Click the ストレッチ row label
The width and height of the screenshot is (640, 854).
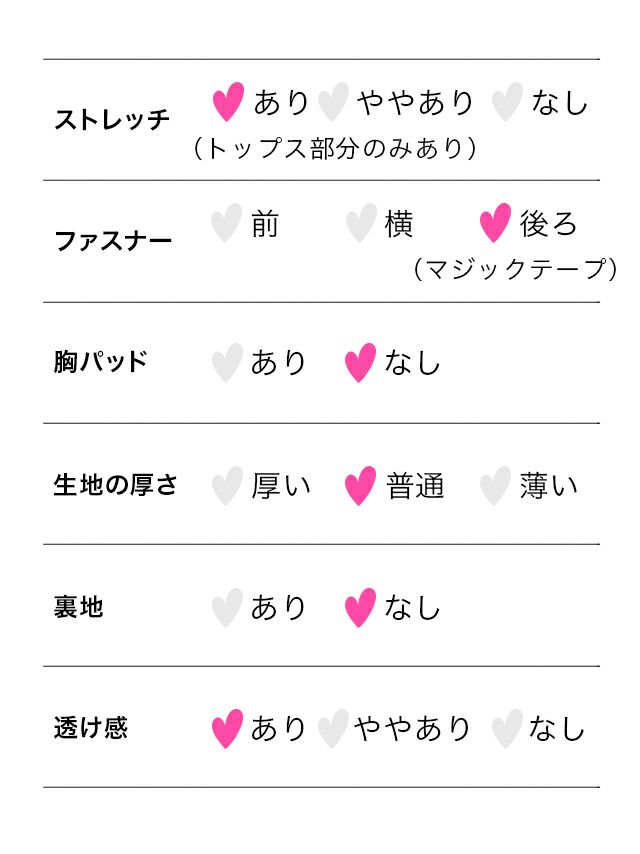coord(112,120)
